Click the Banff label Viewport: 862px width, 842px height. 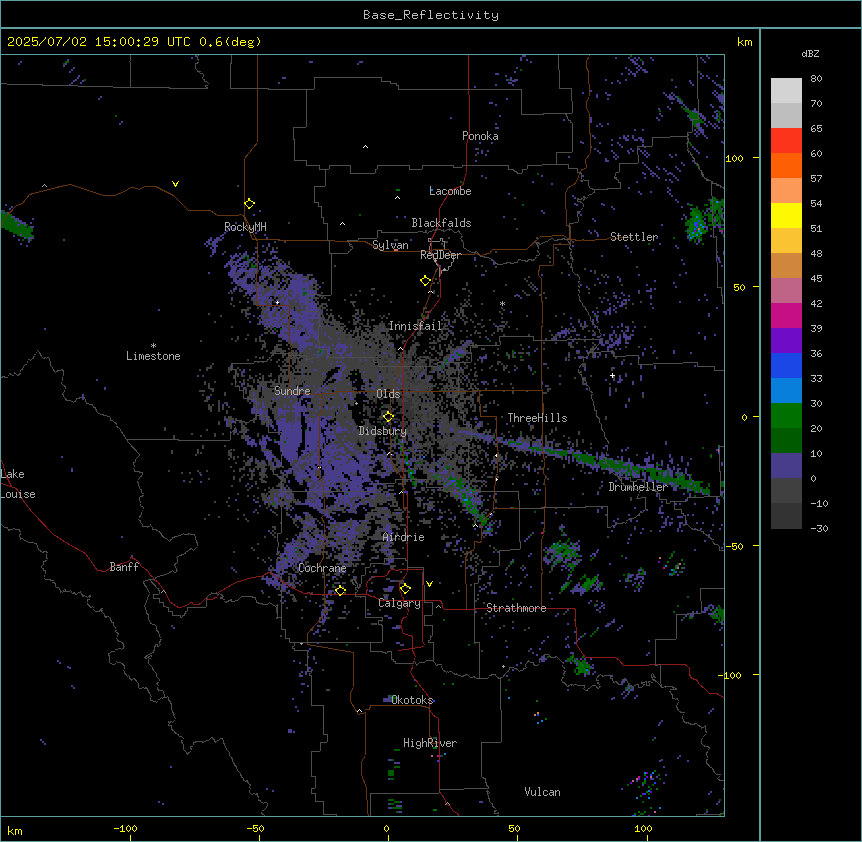coord(124,567)
